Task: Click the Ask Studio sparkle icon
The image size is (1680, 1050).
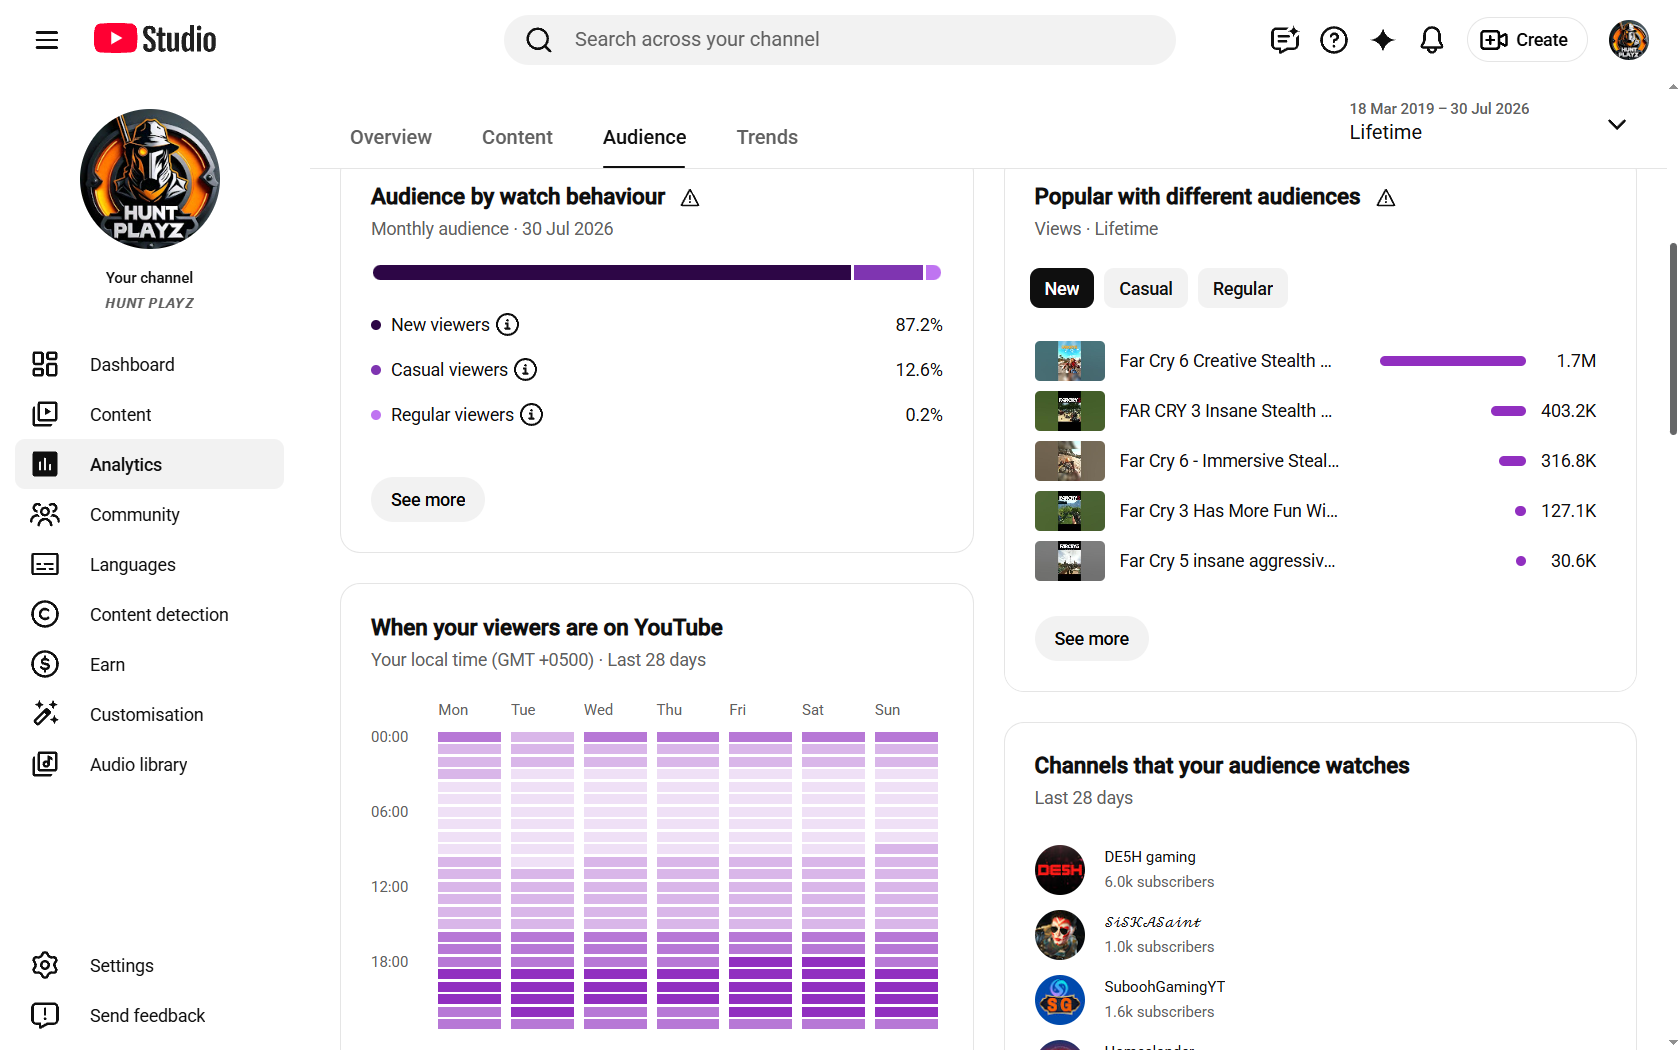Action: (1383, 40)
